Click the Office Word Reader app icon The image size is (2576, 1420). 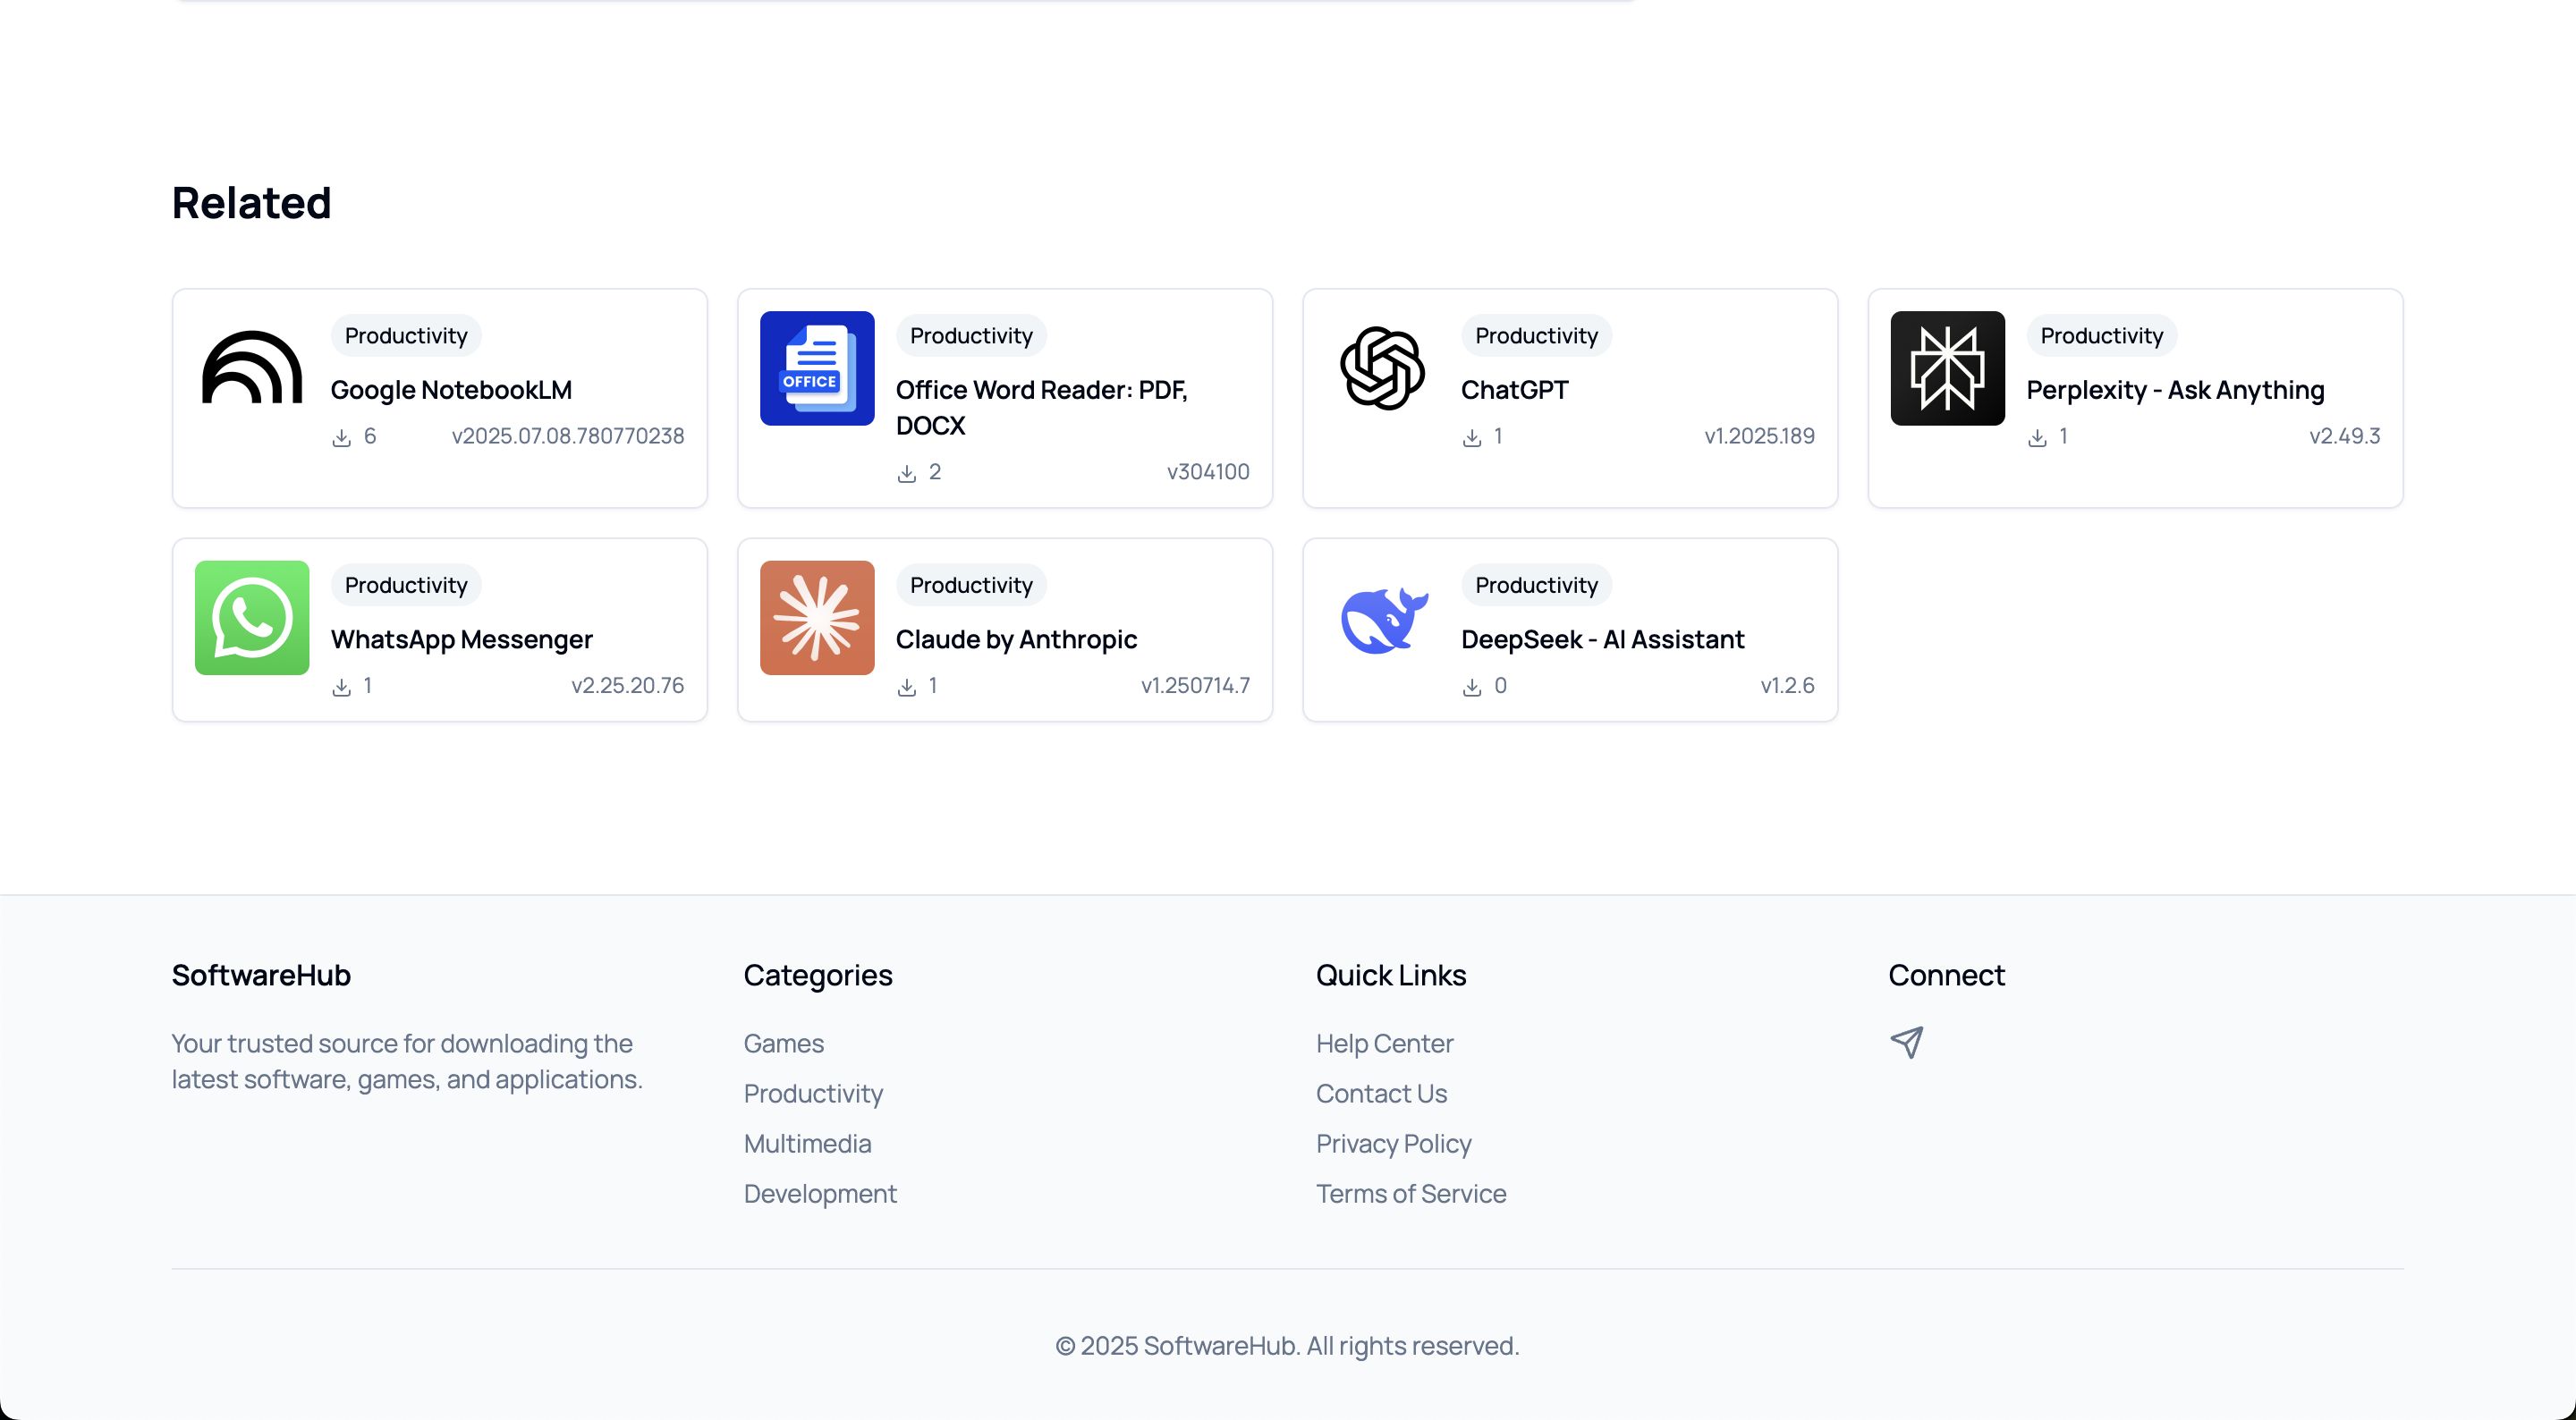[817, 368]
